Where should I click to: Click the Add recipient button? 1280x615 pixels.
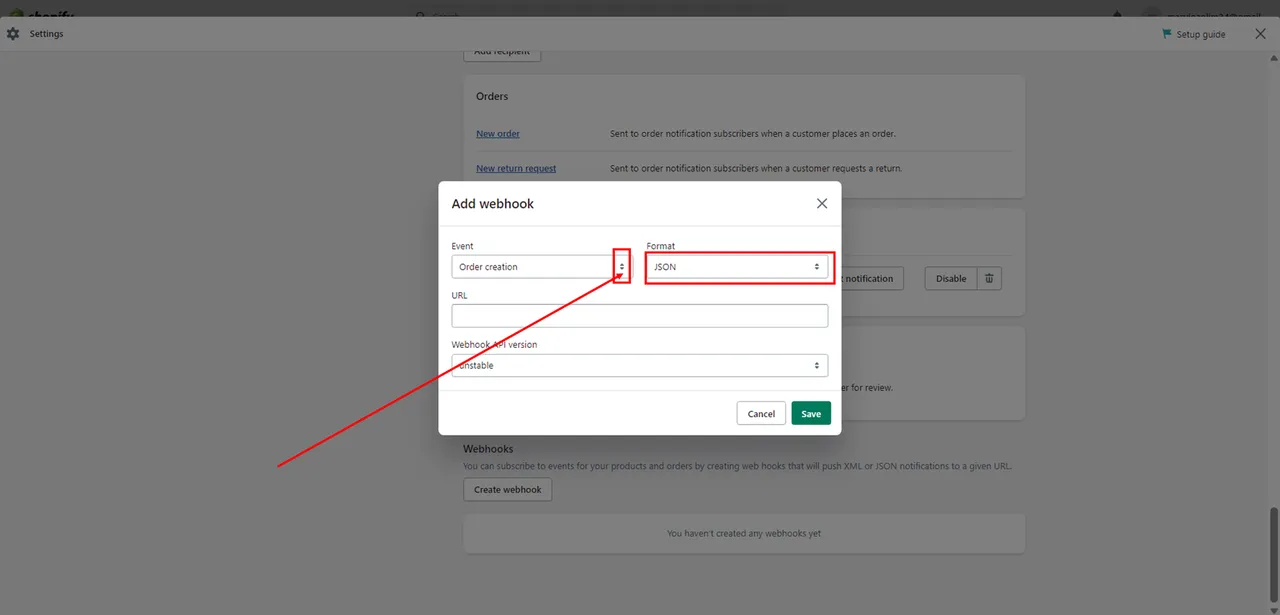coord(502,52)
